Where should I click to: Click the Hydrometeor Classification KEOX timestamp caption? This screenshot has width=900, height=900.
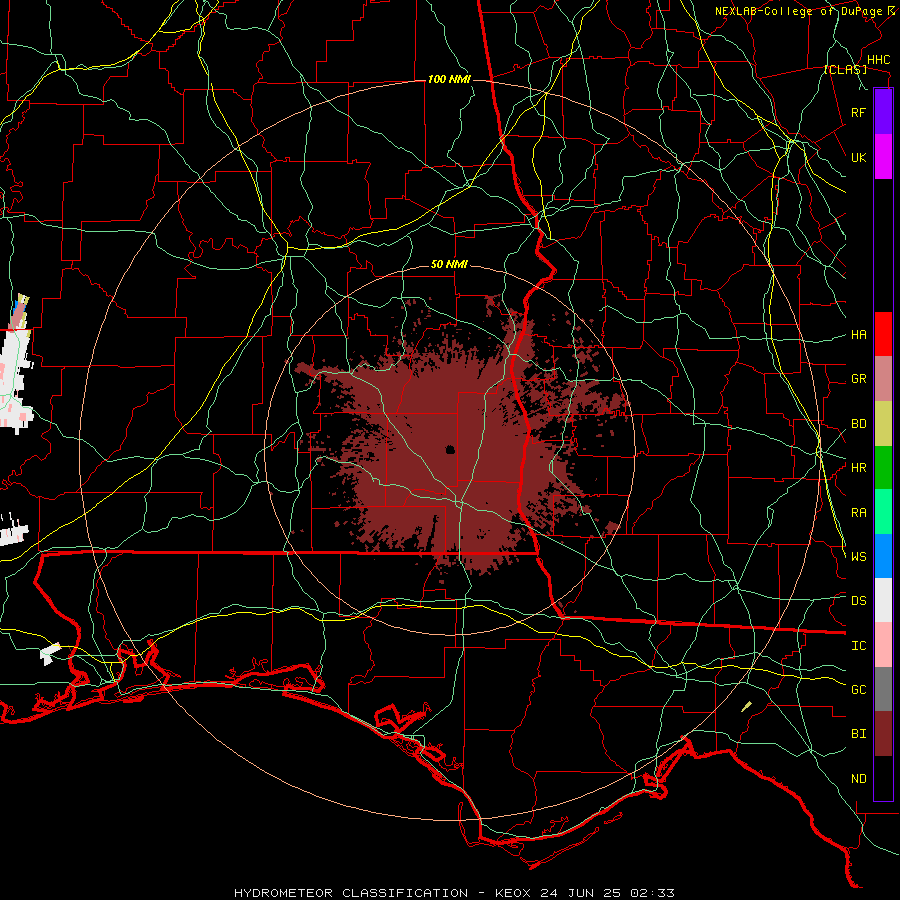pos(454,893)
